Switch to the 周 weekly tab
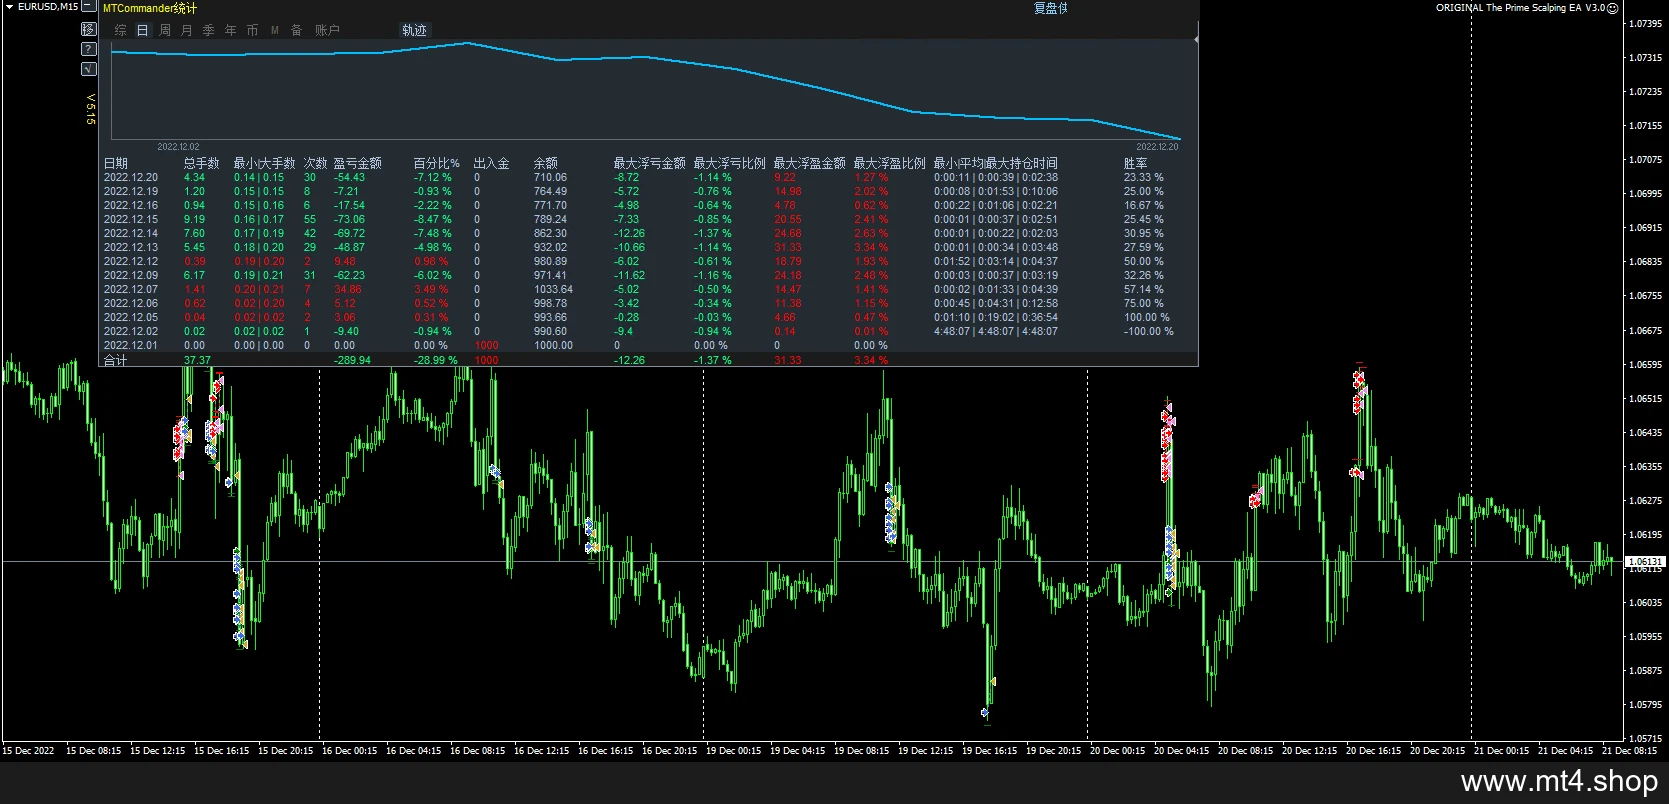The height and width of the screenshot is (804, 1669). pos(165,31)
